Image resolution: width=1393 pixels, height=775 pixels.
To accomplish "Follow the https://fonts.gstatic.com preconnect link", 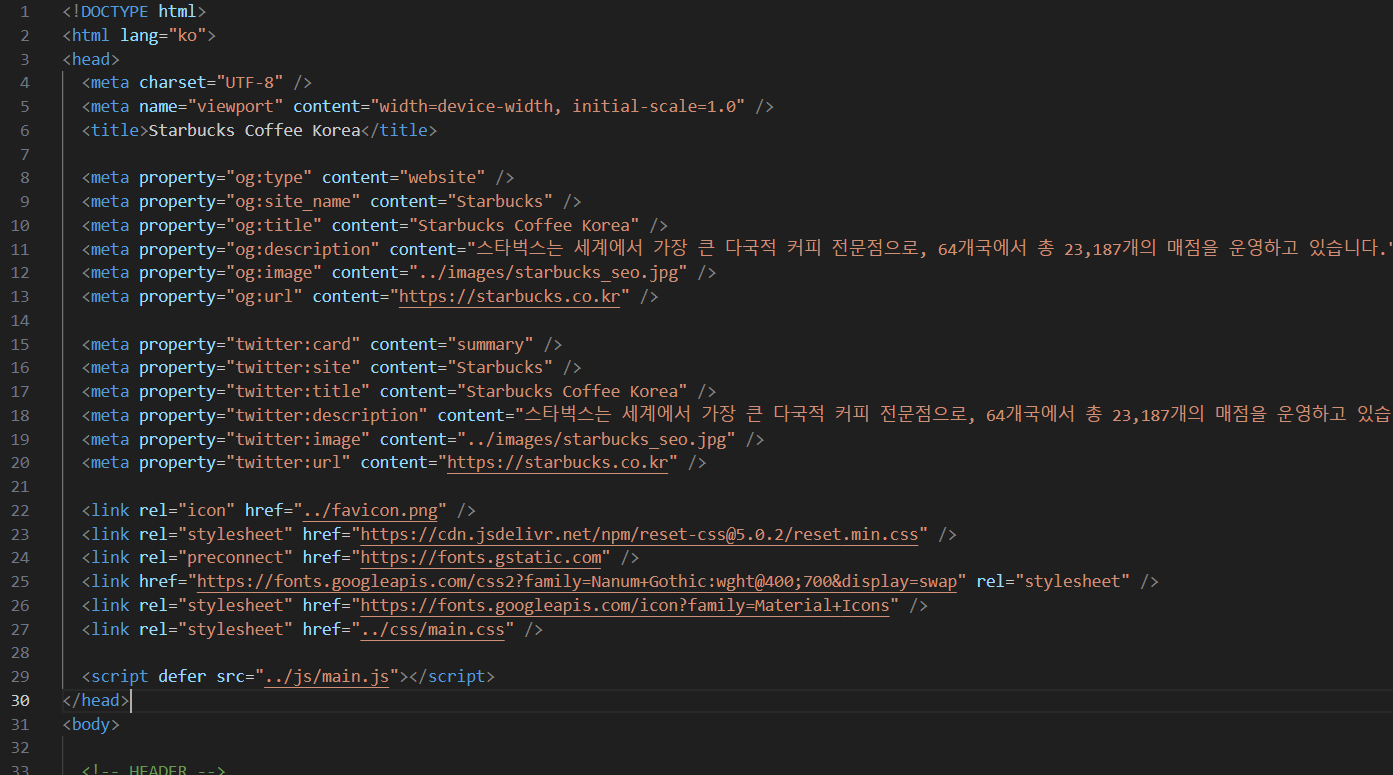I will point(481,558).
